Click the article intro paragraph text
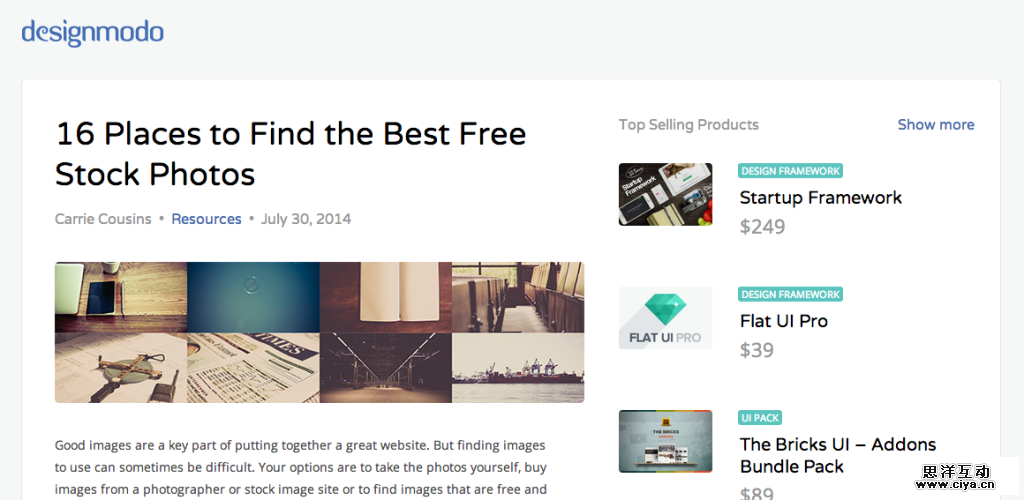This screenshot has height=500, width=1024. (x=300, y=467)
